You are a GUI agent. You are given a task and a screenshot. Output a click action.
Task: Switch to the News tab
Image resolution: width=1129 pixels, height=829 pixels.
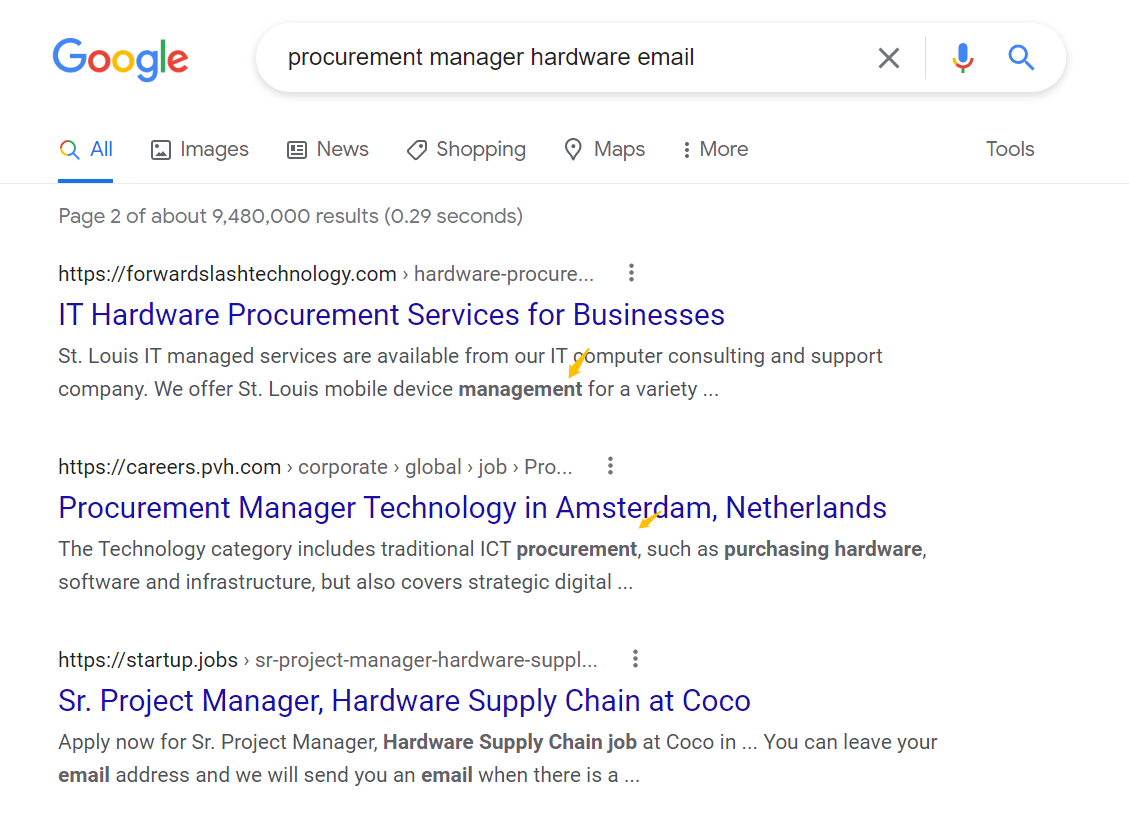coord(328,149)
